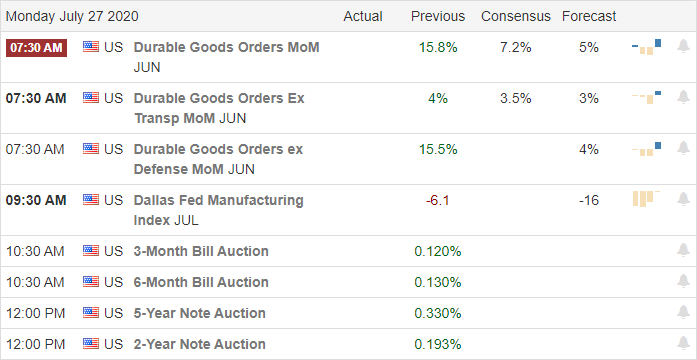Open Durable Goods Orders MoM link
Viewport: 697px width, 360px height.
226,47
